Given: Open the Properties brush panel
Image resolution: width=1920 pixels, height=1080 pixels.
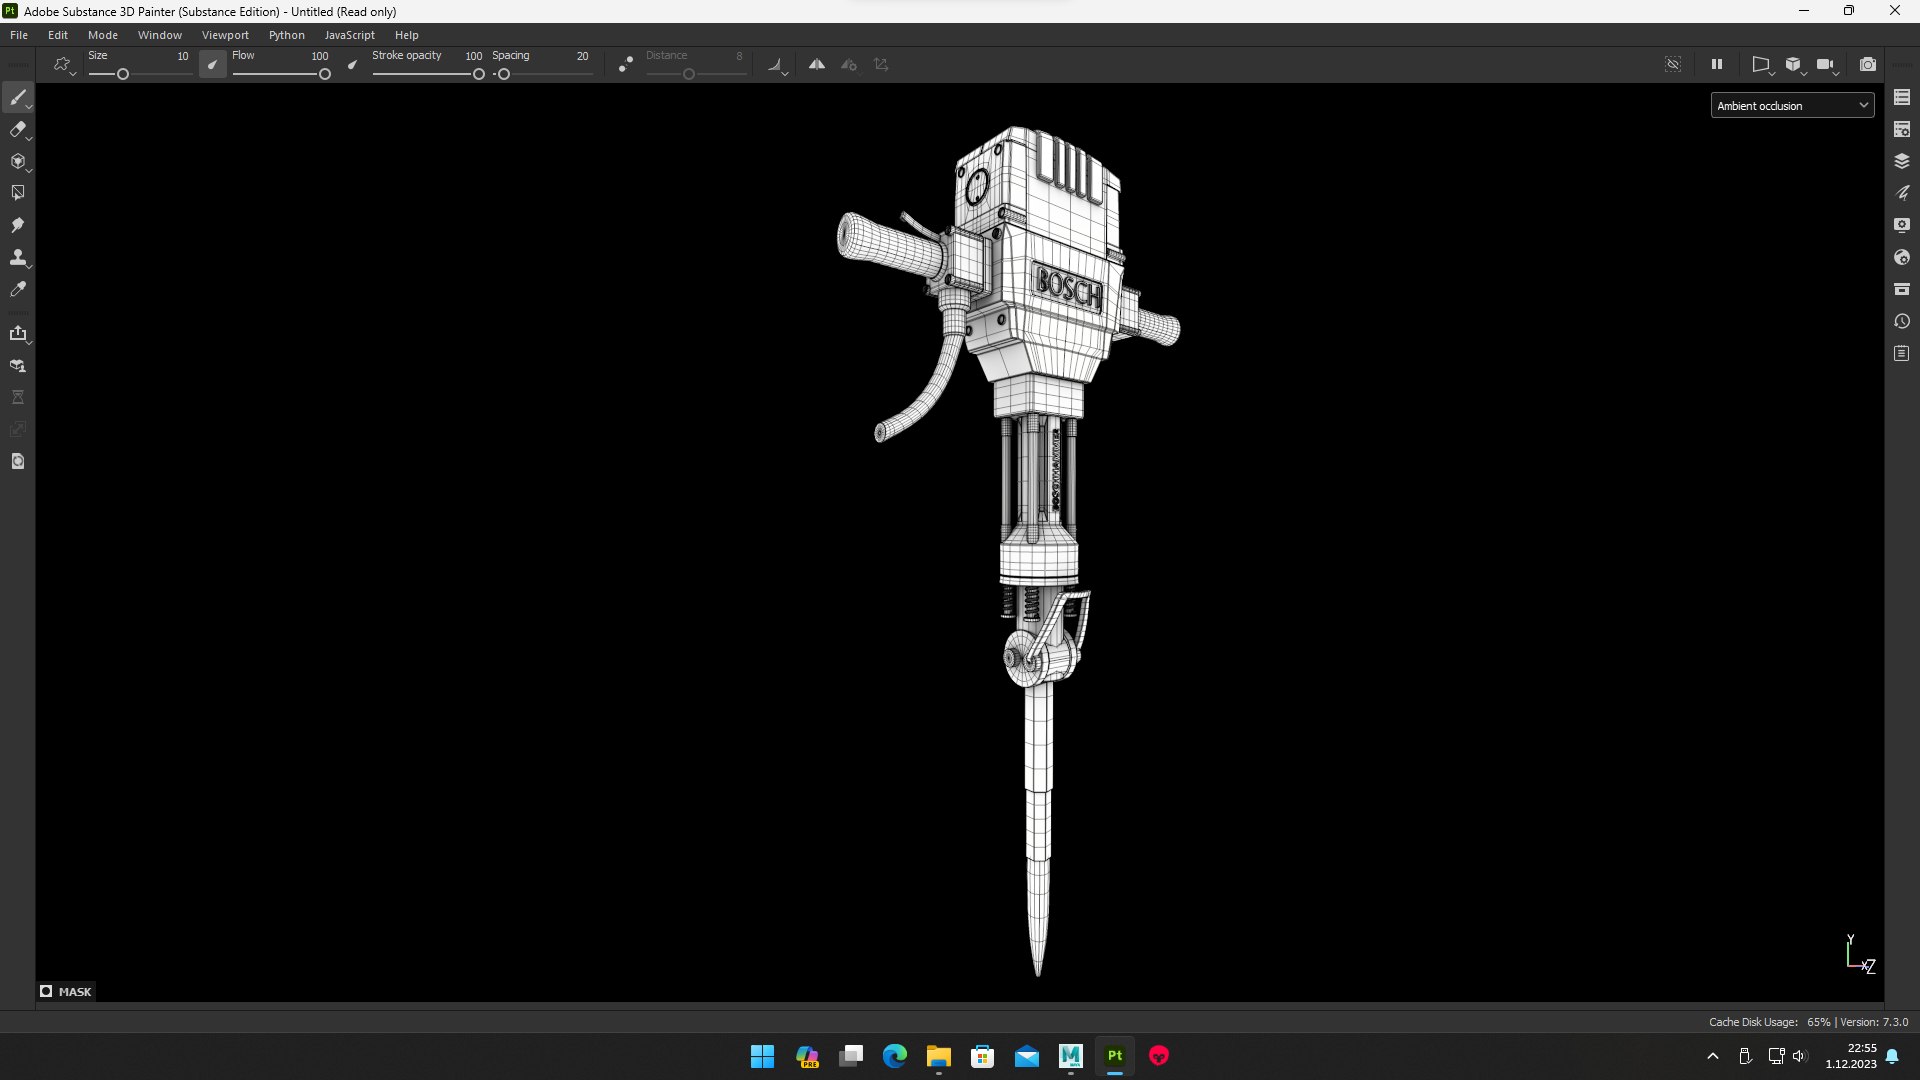Looking at the screenshot, I should (x=1902, y=193).
